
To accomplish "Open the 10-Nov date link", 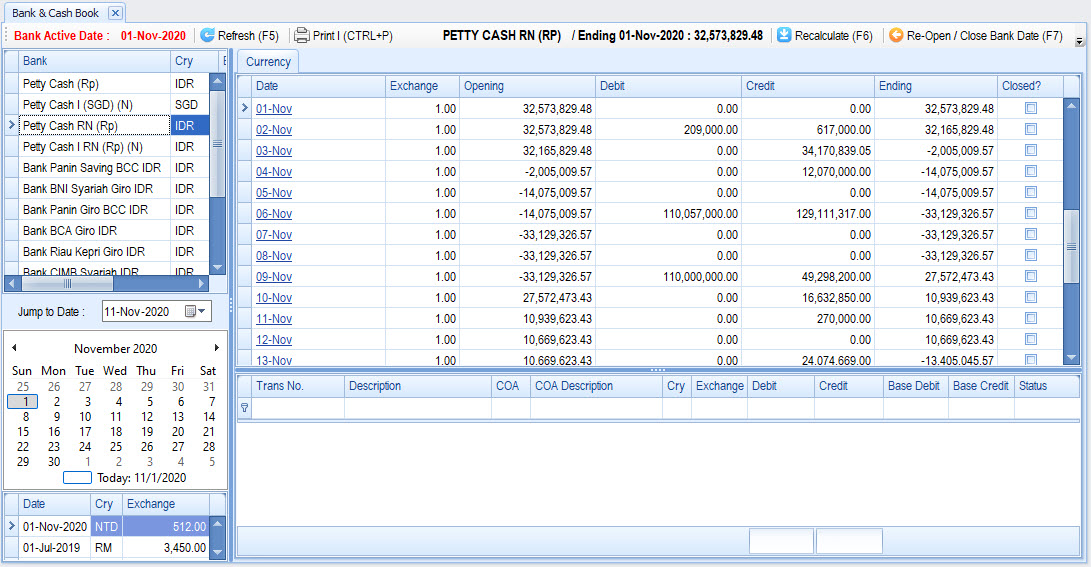I will click(274, 298).
